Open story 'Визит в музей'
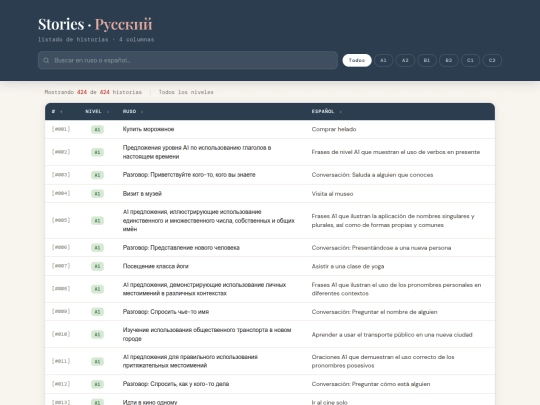The height and width of the screenshot is (405, 540). point(142,194)
